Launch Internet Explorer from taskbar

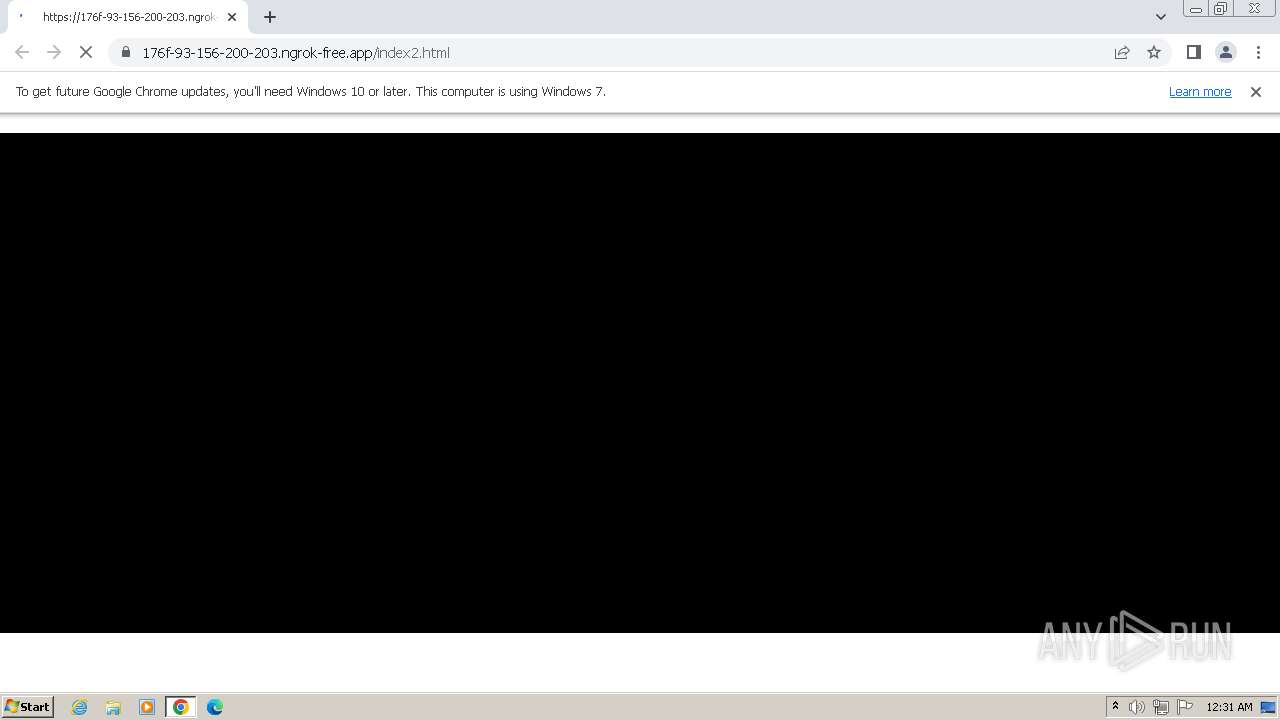(80, 707)
